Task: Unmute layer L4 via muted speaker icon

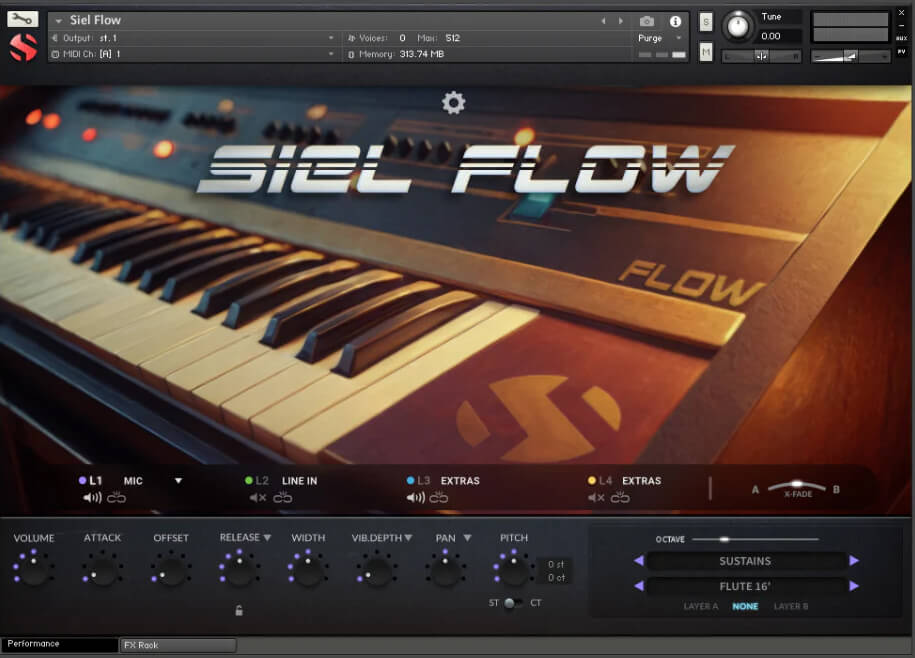Action: 596,498
